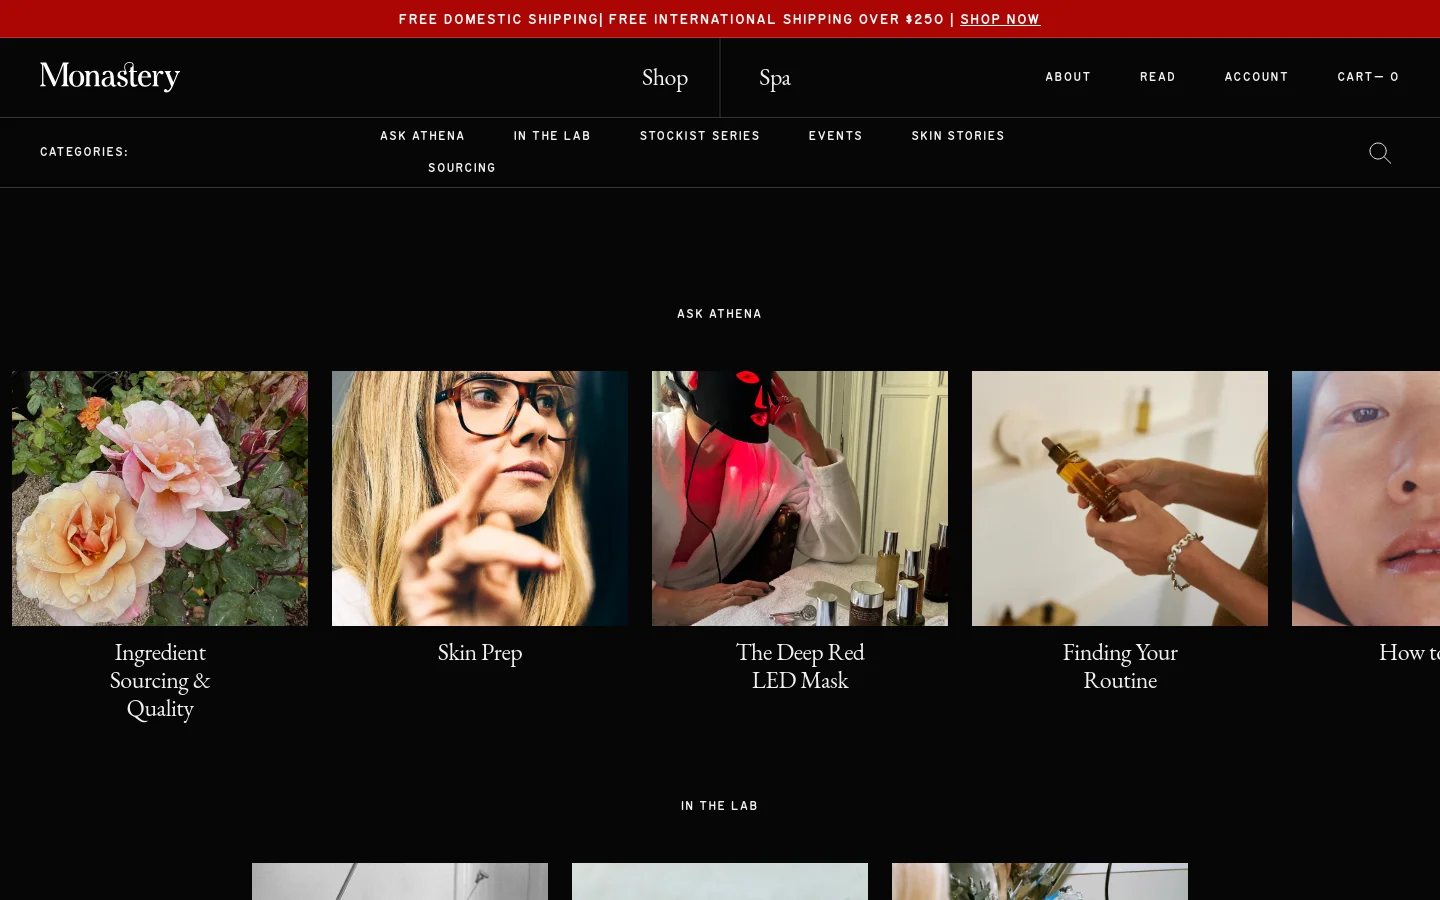The height and width of the screenshot is (900, 1440).
Task: Open the Ask Athena section heading
Action: tap(719, 314)
